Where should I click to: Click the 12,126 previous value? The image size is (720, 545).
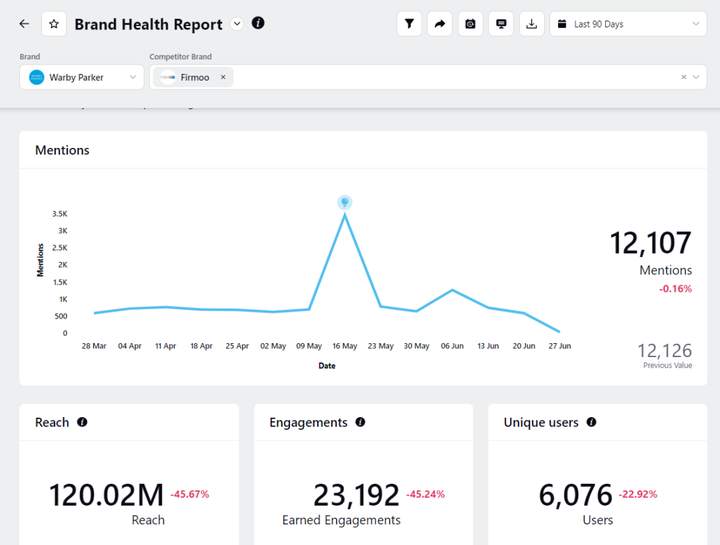pyautogui.click(x=664, y=351)
